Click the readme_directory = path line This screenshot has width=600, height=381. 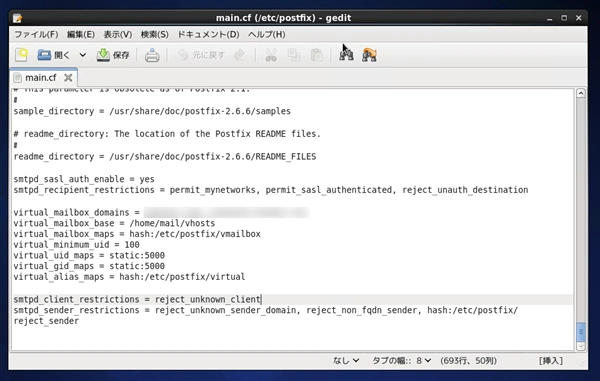pyautogui.click(x=165, y=156)
